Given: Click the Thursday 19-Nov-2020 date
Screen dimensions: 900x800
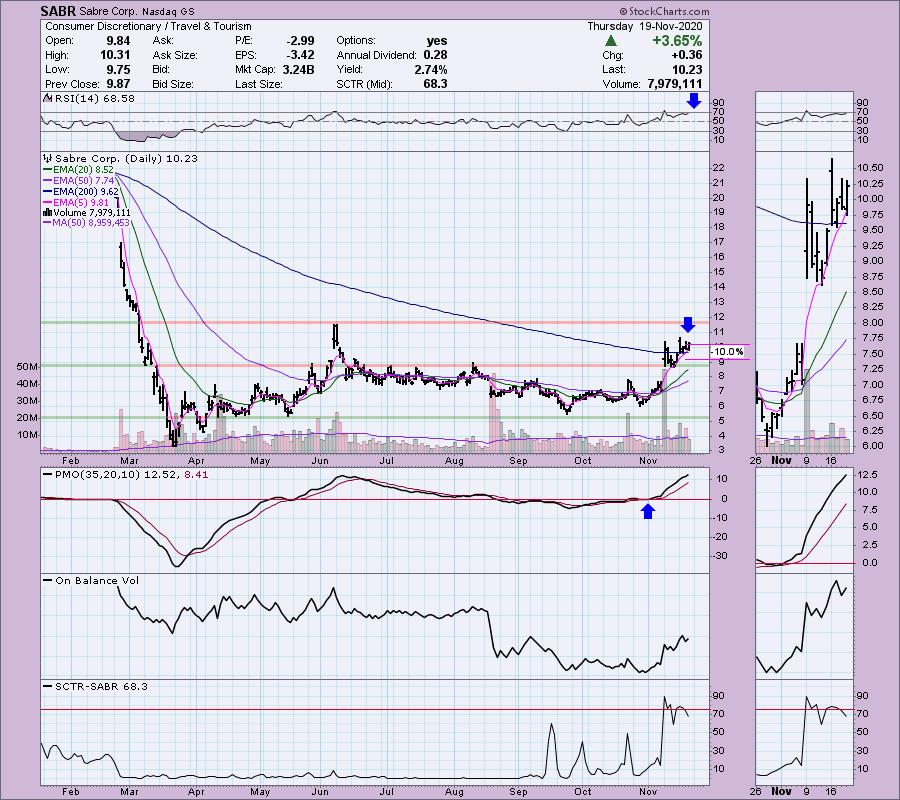Looking at the screenshot, I should 645,26.
